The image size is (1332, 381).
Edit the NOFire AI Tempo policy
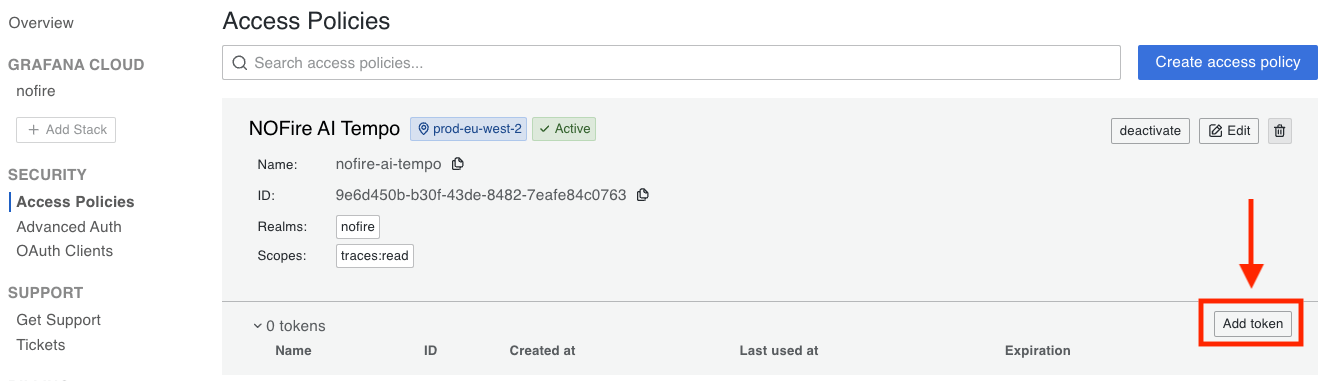point(1229,131)
